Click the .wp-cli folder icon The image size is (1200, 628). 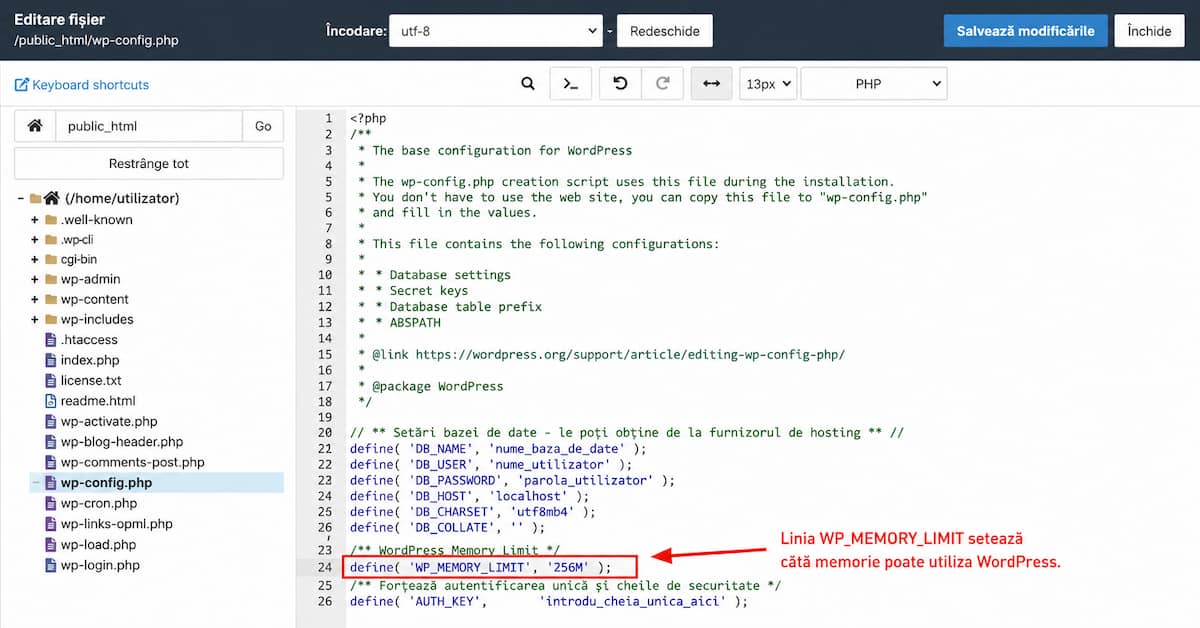[x=50, y=240]
